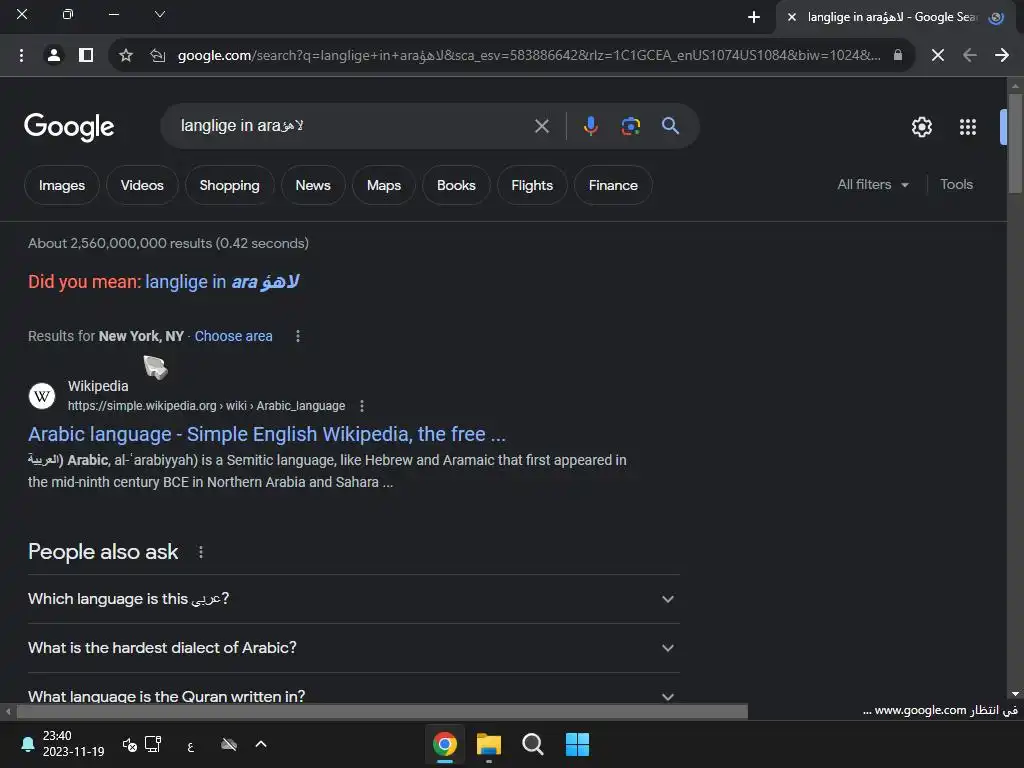Select the Videos filter

[x=142, y=185]
